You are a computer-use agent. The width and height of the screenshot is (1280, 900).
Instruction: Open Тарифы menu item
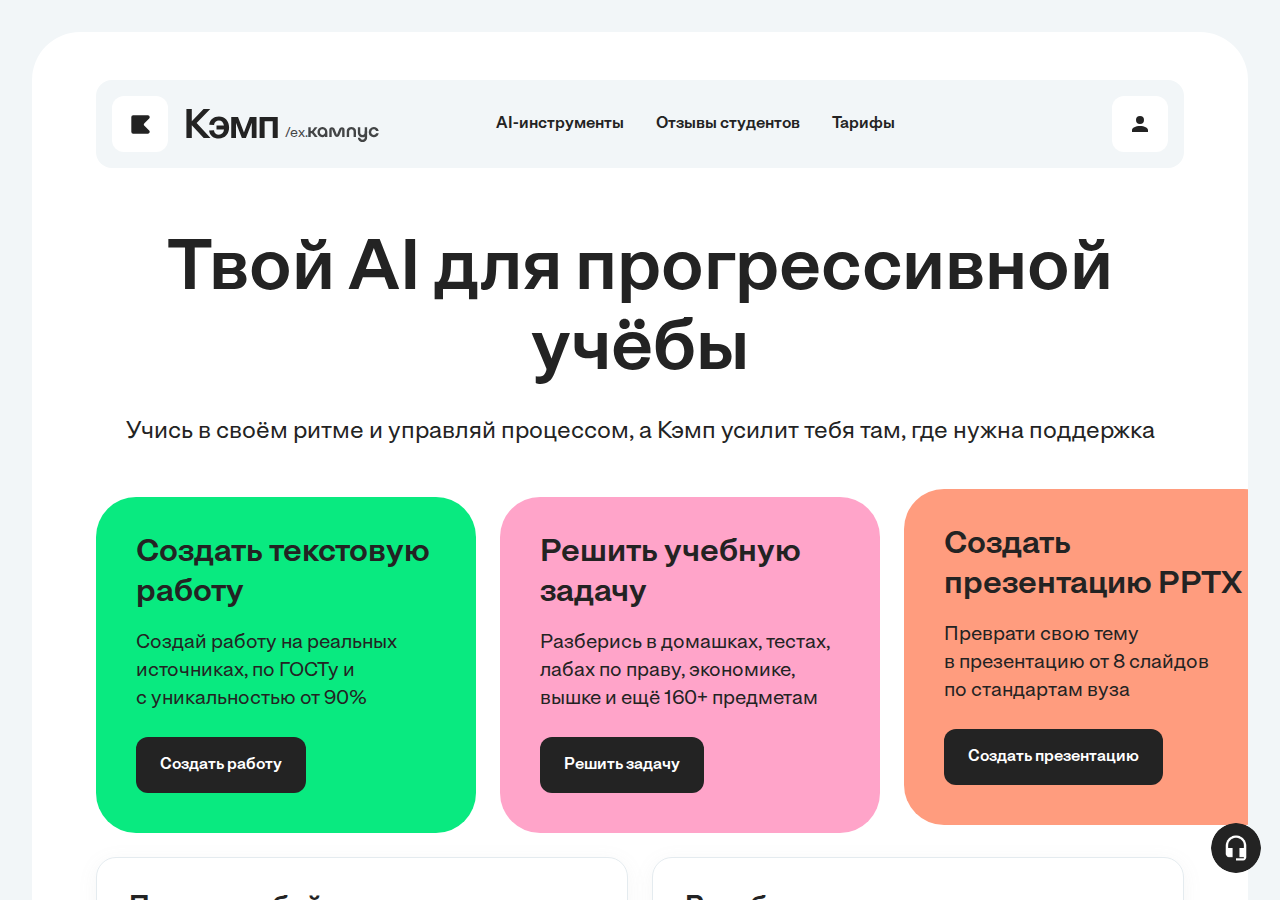click(863, 123)
